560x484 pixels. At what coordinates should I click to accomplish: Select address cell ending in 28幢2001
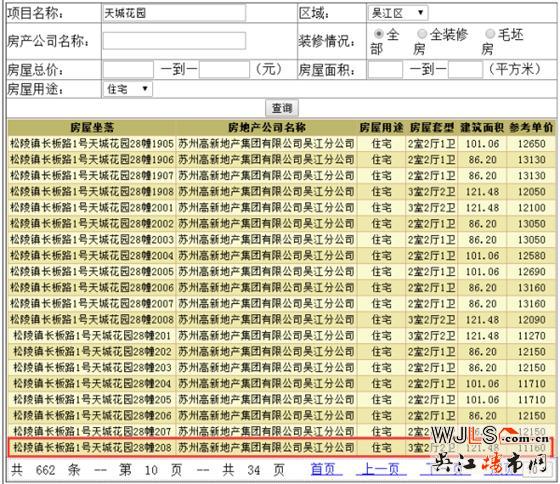tap(92, 208)
